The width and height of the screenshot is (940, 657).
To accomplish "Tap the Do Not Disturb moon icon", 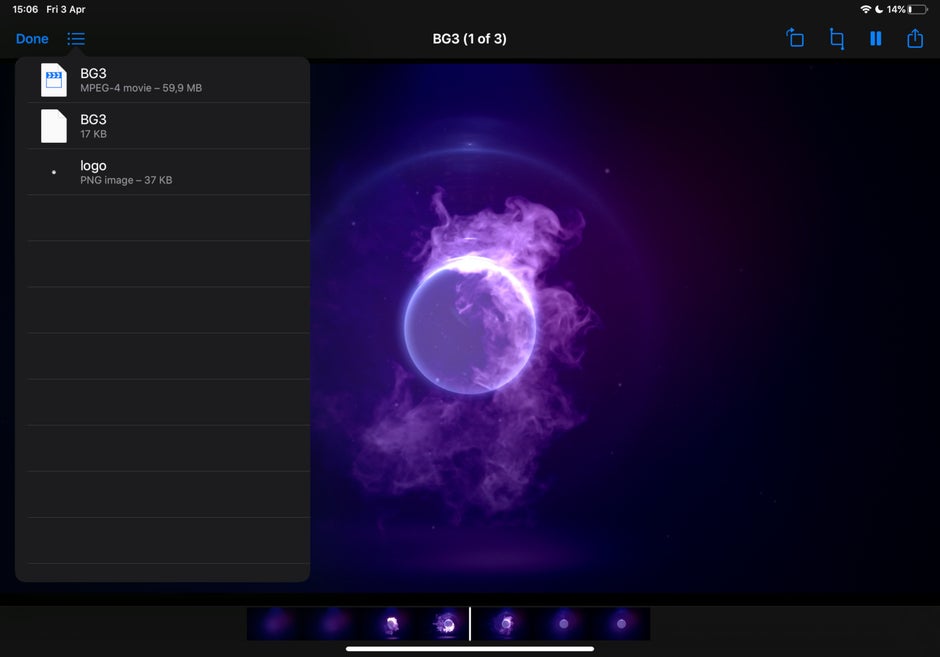I will pos(879,9).
